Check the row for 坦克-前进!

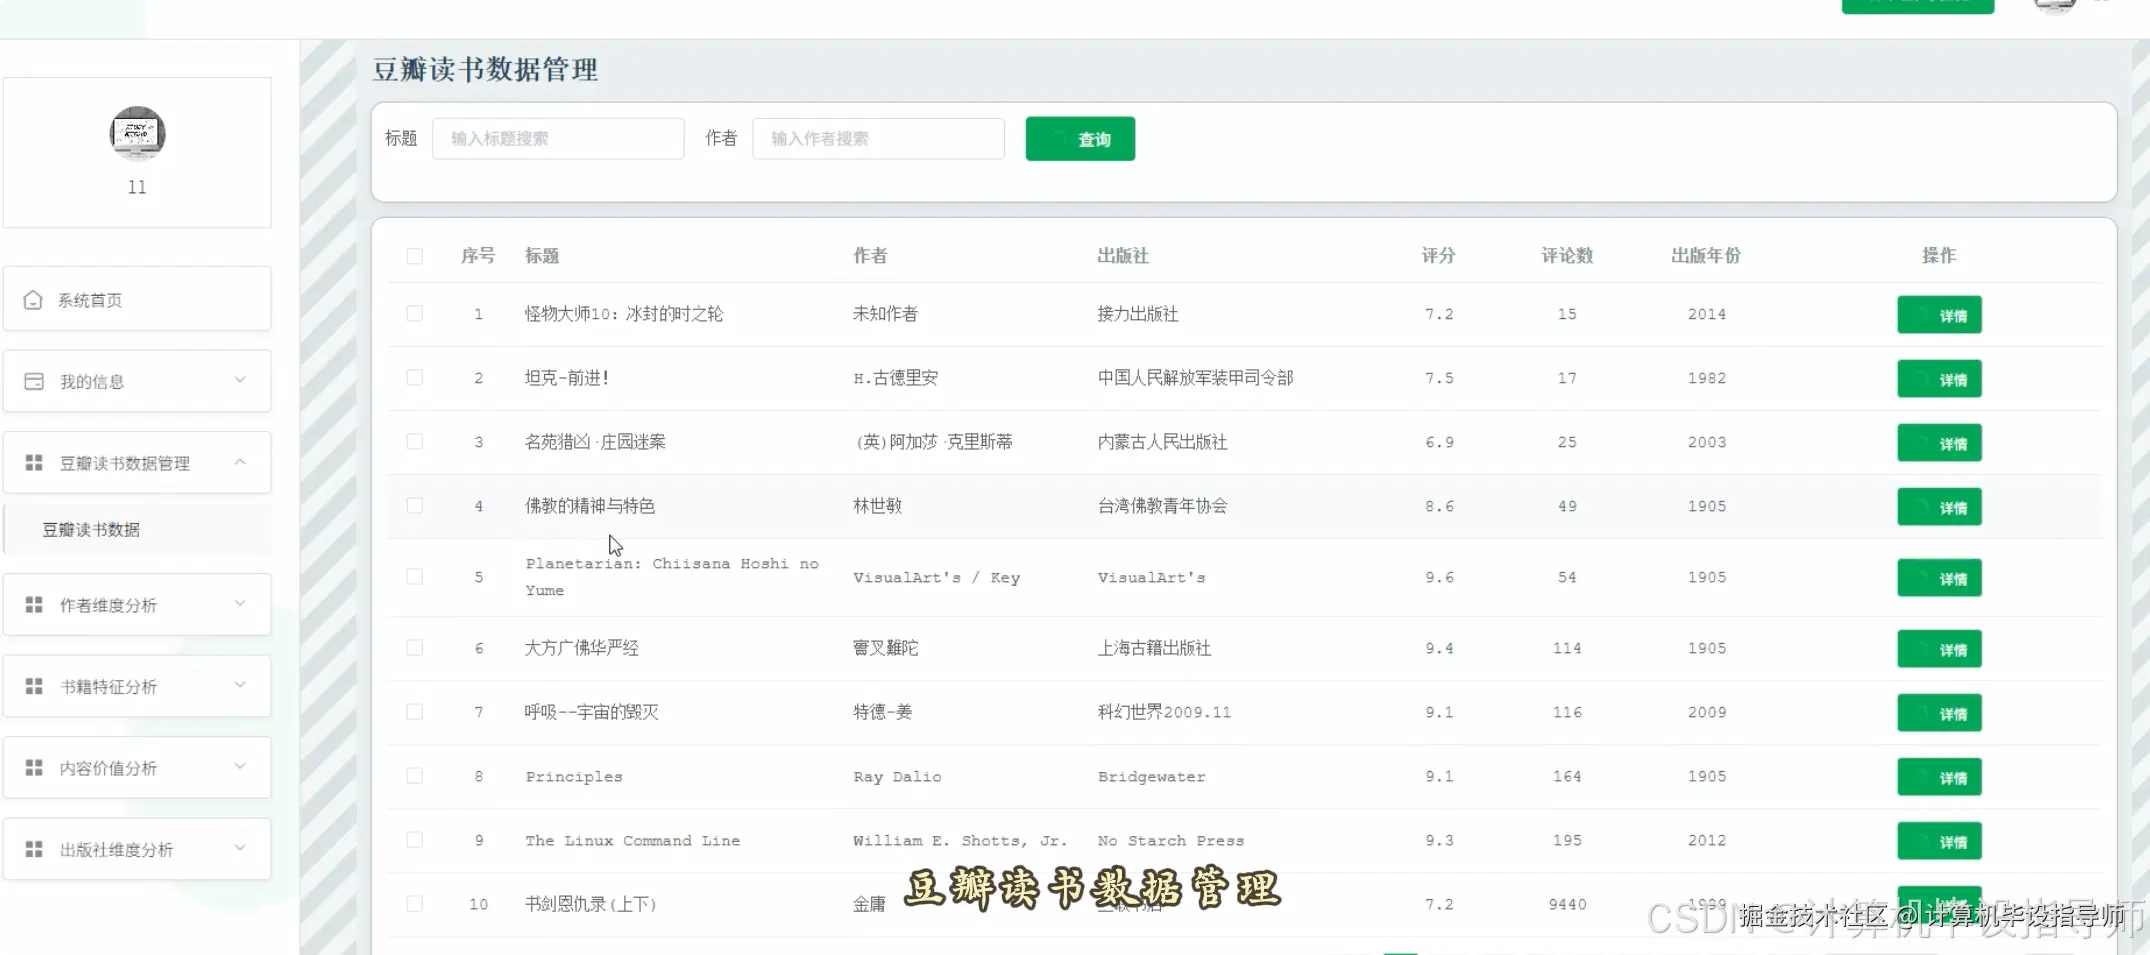[x=415, y=378]
